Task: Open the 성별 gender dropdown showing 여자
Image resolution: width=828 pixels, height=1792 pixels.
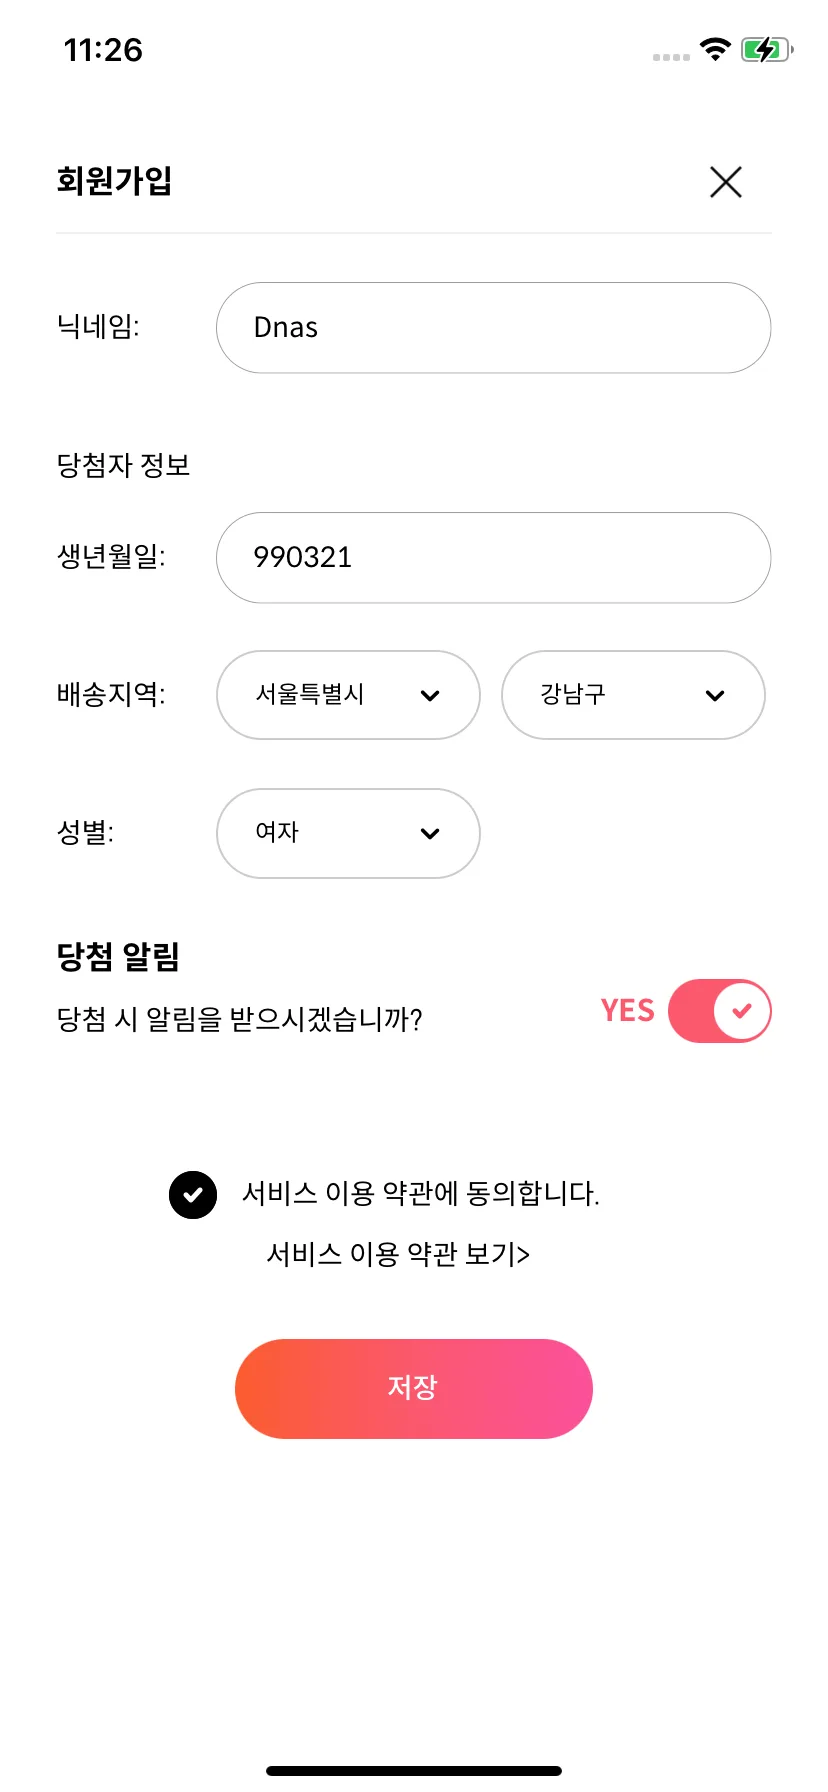Action: (x=348, y=833)
